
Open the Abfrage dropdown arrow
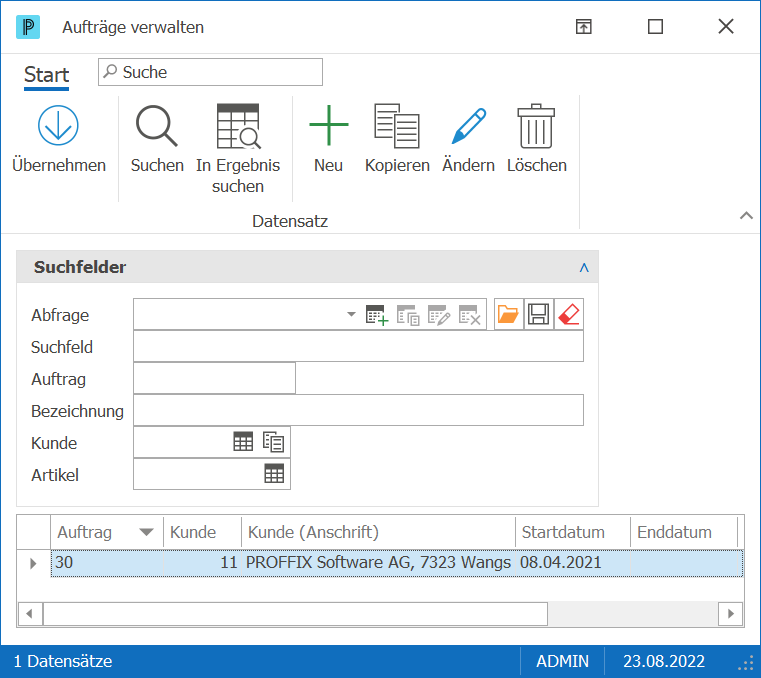tap(351, 314)
